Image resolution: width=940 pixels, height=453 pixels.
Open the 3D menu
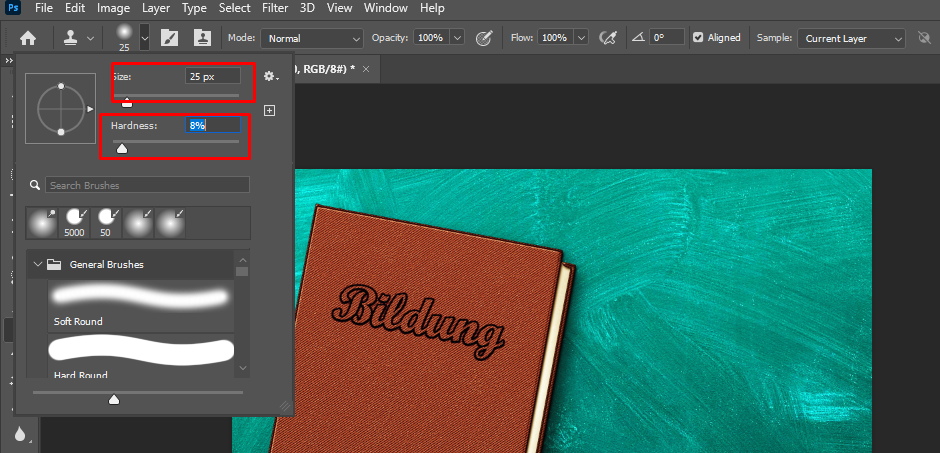click(x=308, y=8)
